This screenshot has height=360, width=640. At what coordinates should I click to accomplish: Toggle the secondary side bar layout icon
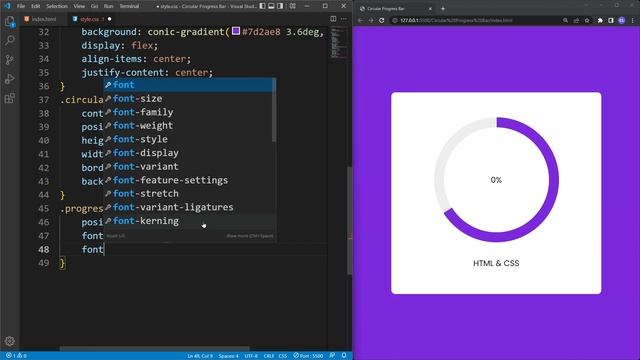pos(280,6)
